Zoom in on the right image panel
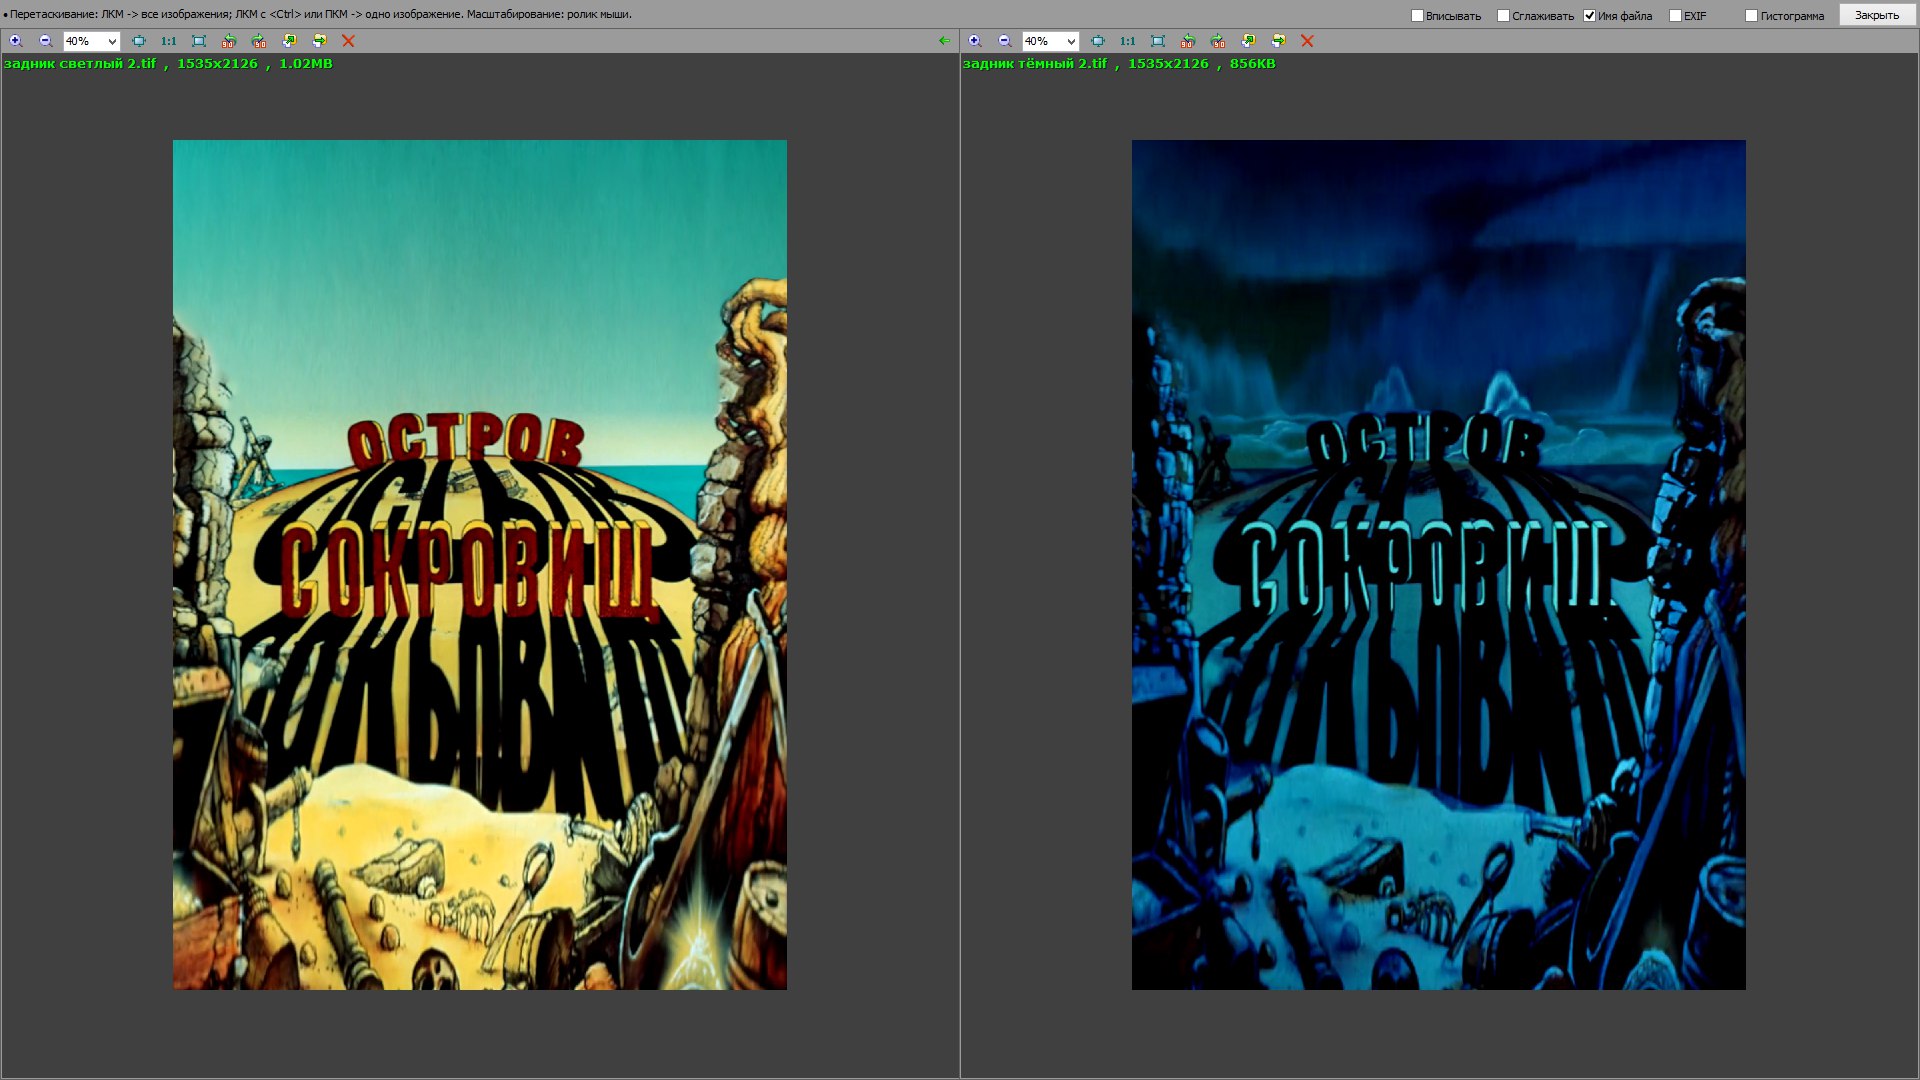The height and width of the screenshot is (1080, 1920). pyautogui.click(x=975, y=41)
